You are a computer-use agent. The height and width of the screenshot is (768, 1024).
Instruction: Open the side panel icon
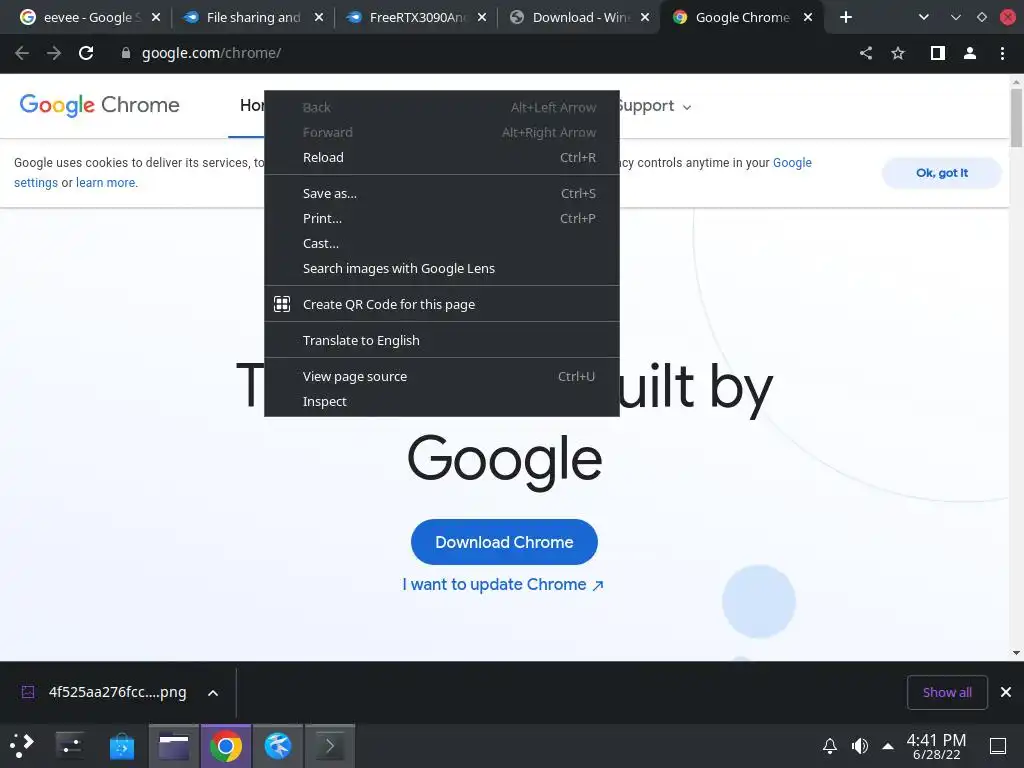tap(938, 53)
